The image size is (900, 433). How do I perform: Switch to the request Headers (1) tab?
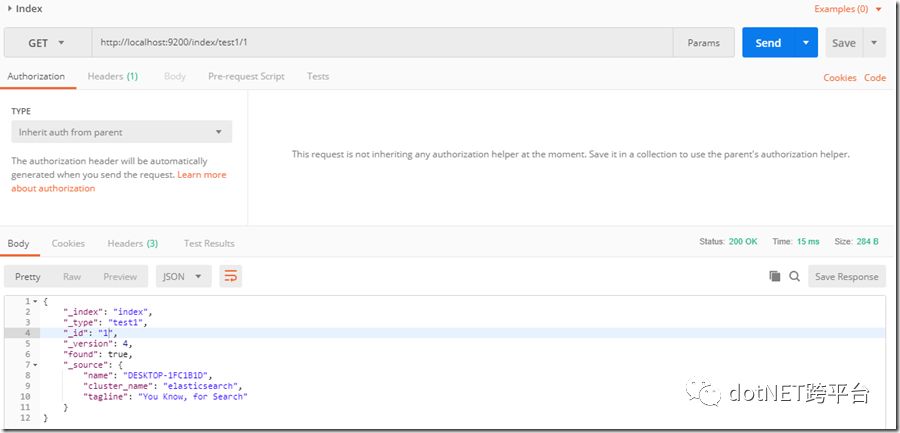click(112, 76)
